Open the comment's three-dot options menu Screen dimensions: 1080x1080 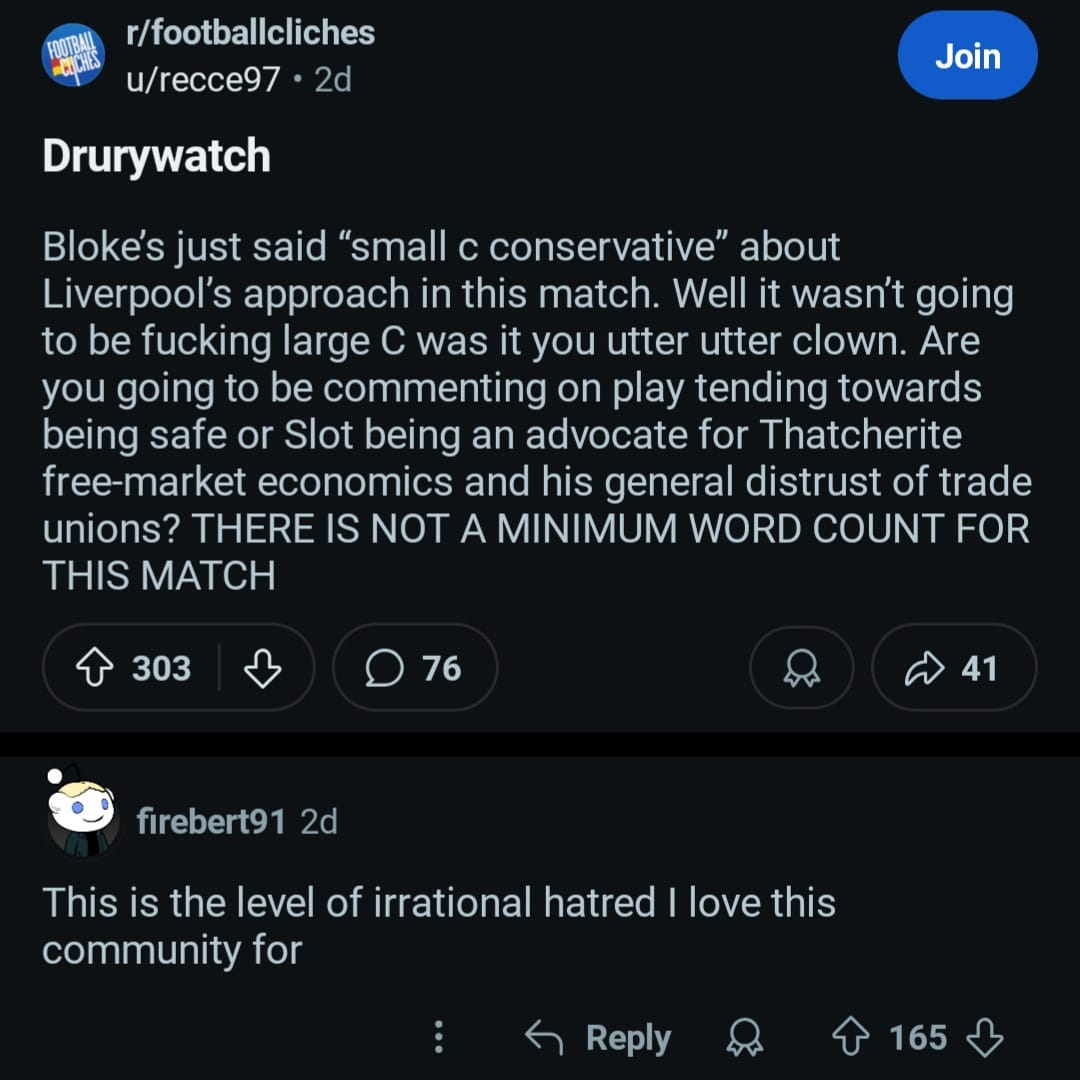(x=438, y=1038)
